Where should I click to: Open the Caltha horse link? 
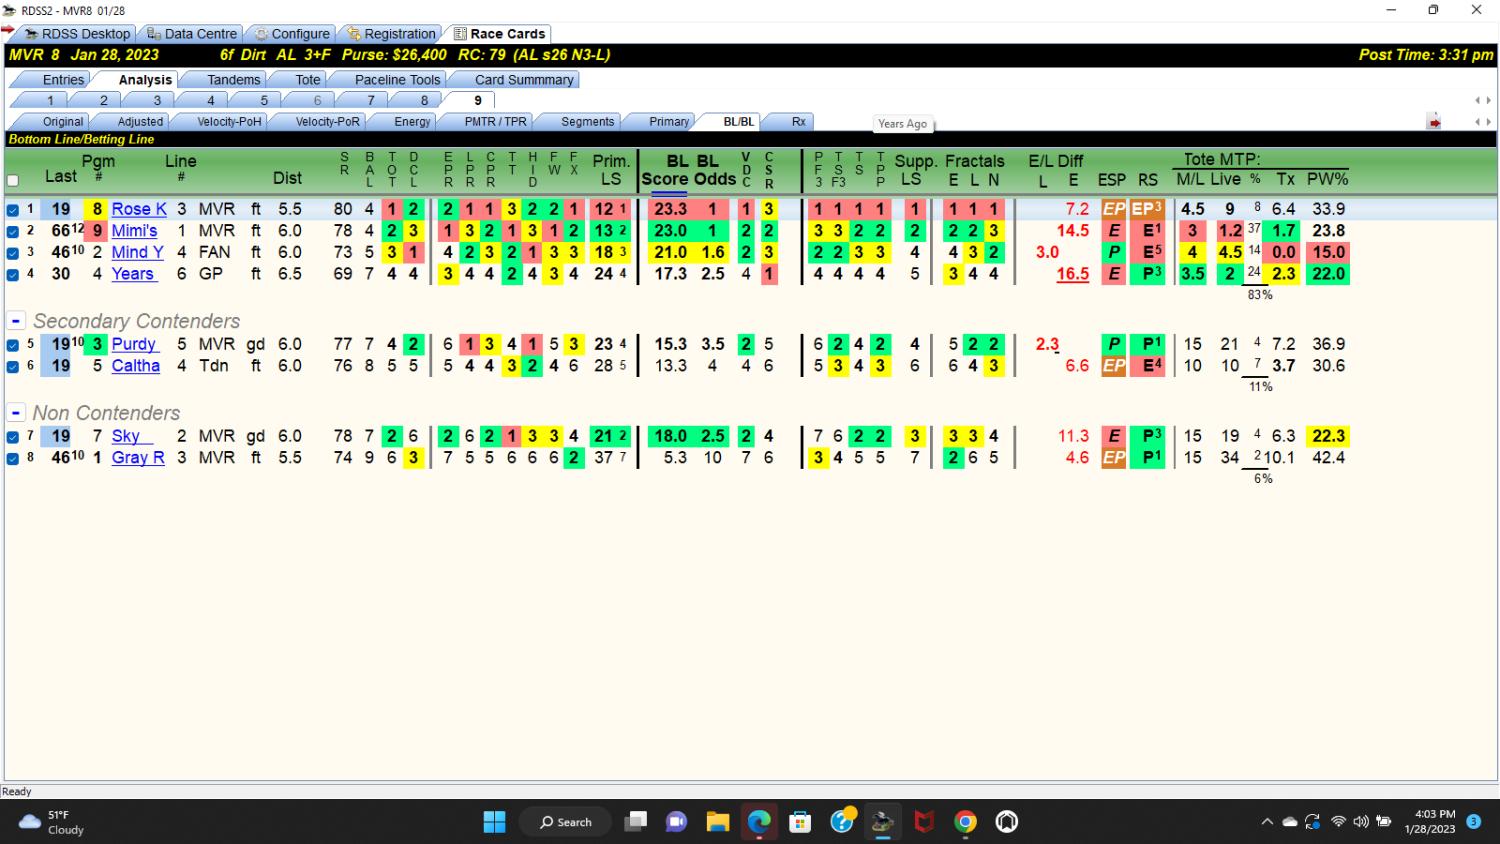[135, 366]
